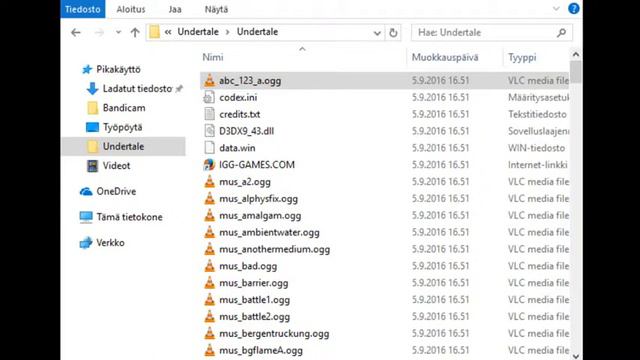Viewport: 640px width, 360px height.
Task: Open the recent locations dropdown arrow
Action: [x=118, y=32]
